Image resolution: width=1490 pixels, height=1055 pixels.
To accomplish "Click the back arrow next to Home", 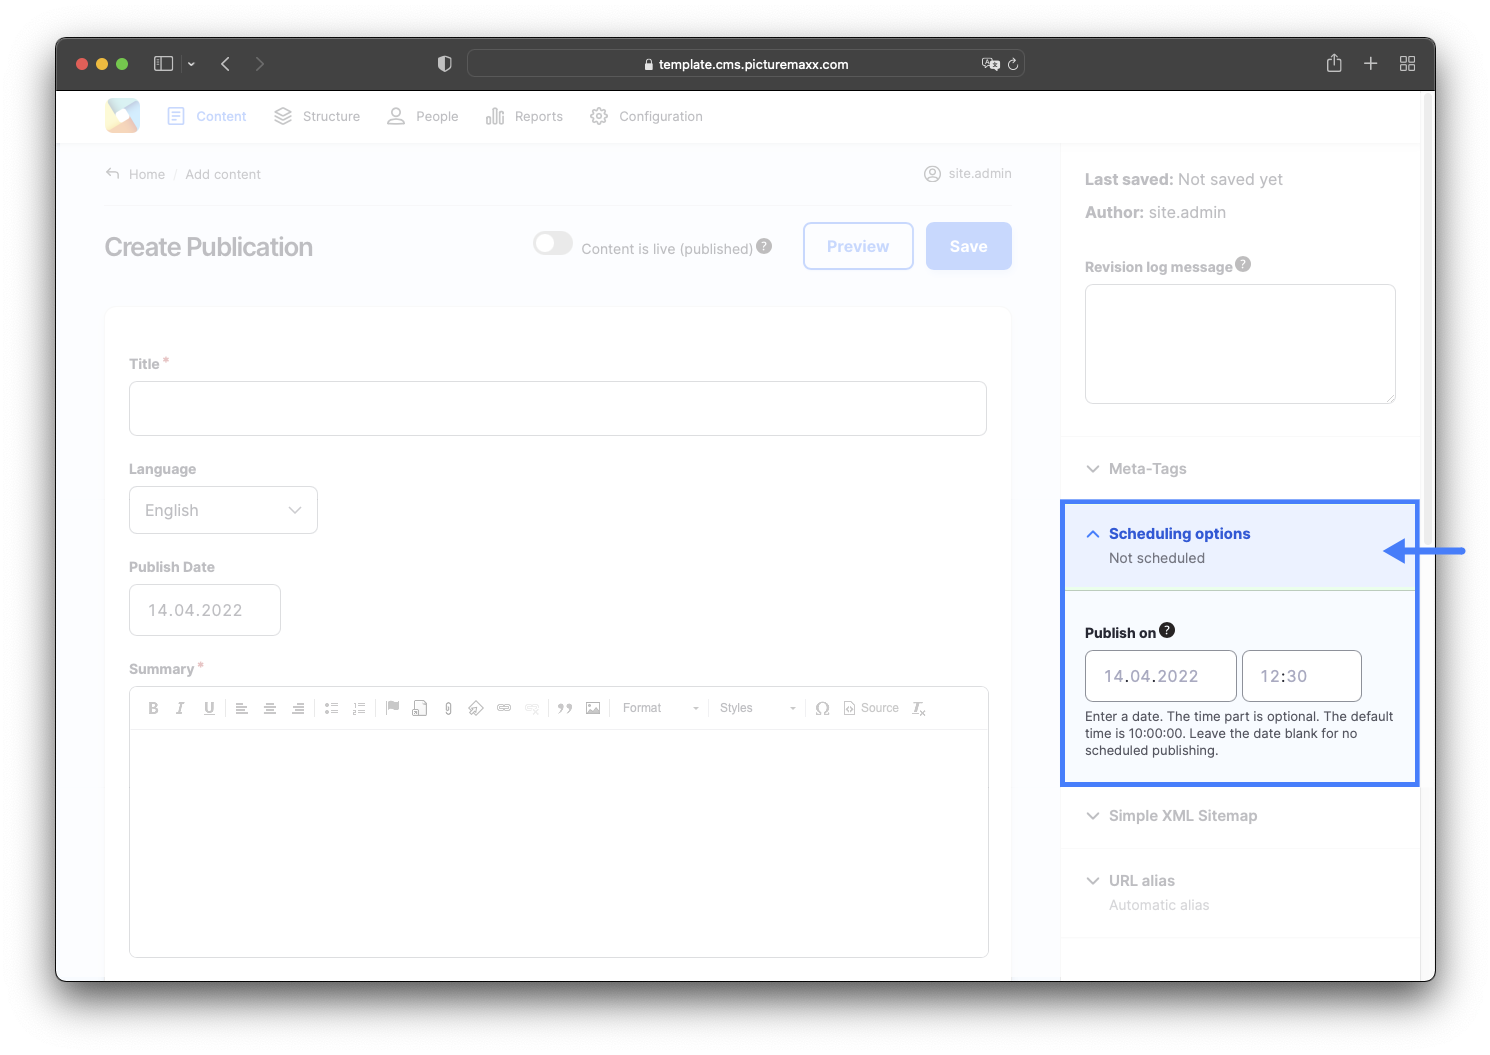I will [x=112, y=174].
